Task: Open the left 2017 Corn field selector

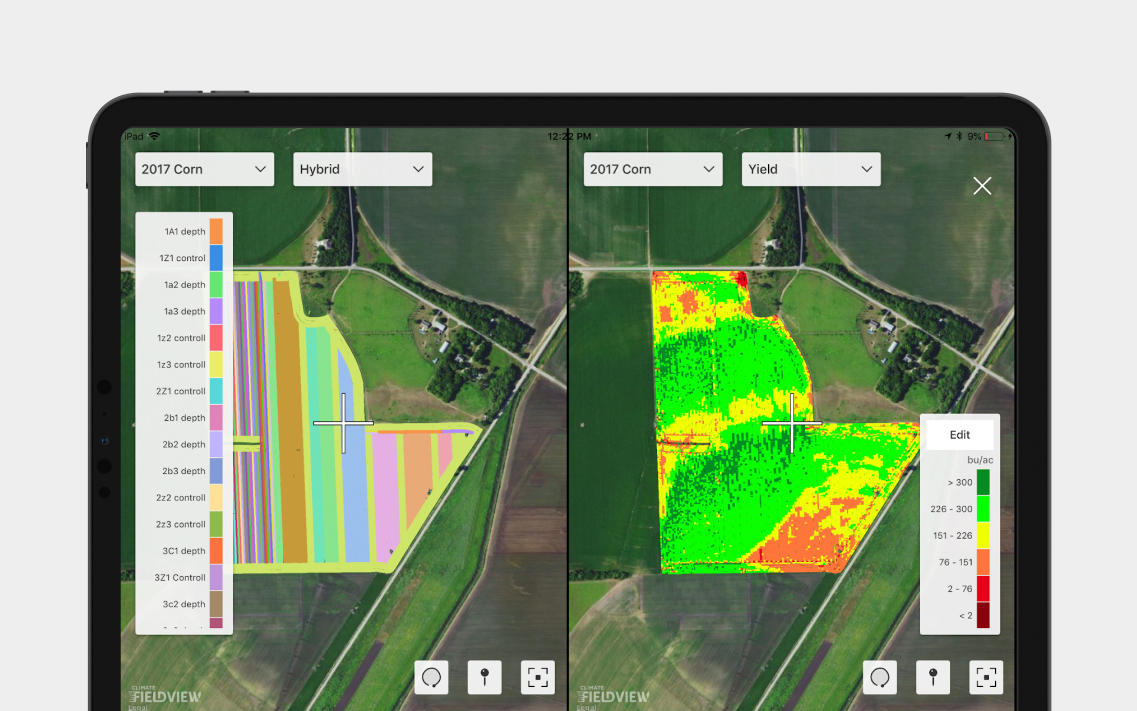Action: click(x=204, y=169)
